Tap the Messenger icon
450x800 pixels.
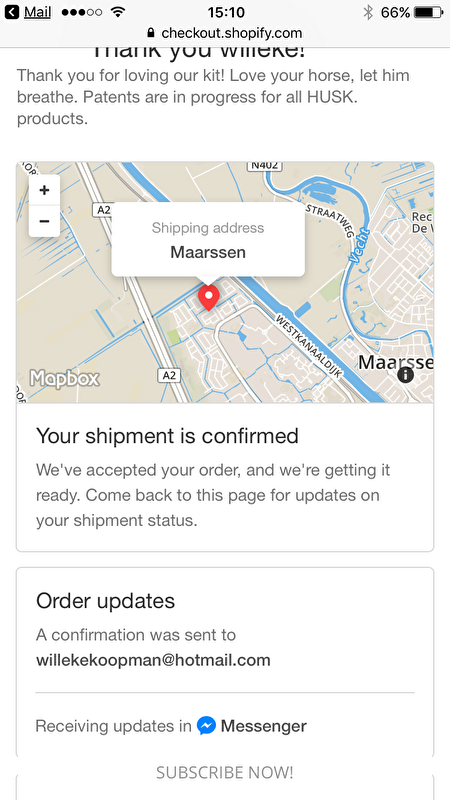[x=207, y=726]
